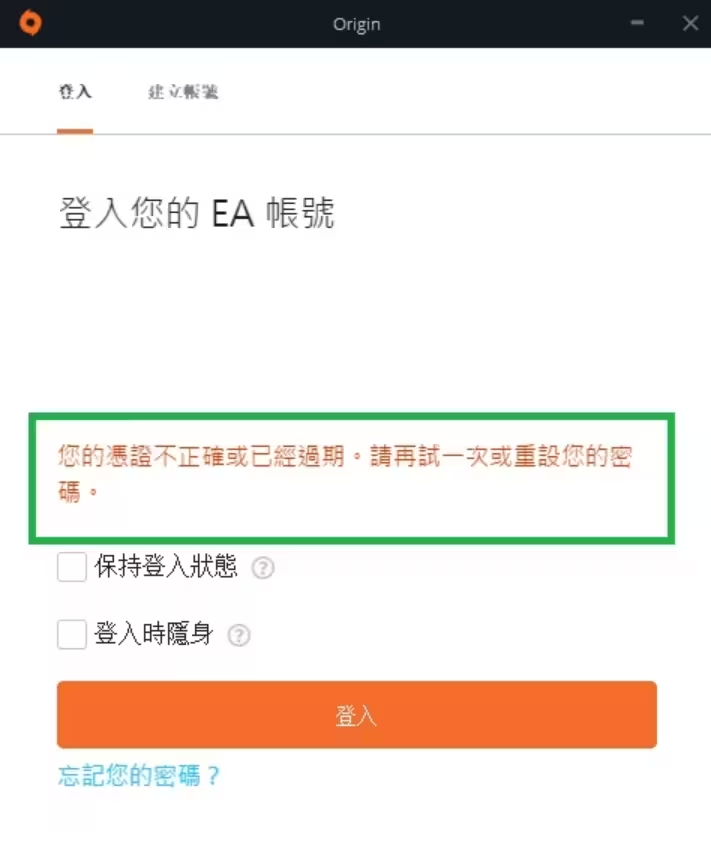Image resolution: width=711 pixels, height=852 pixels.
Task: Click the Origin title bar text
Action: [x=356, y=24]
